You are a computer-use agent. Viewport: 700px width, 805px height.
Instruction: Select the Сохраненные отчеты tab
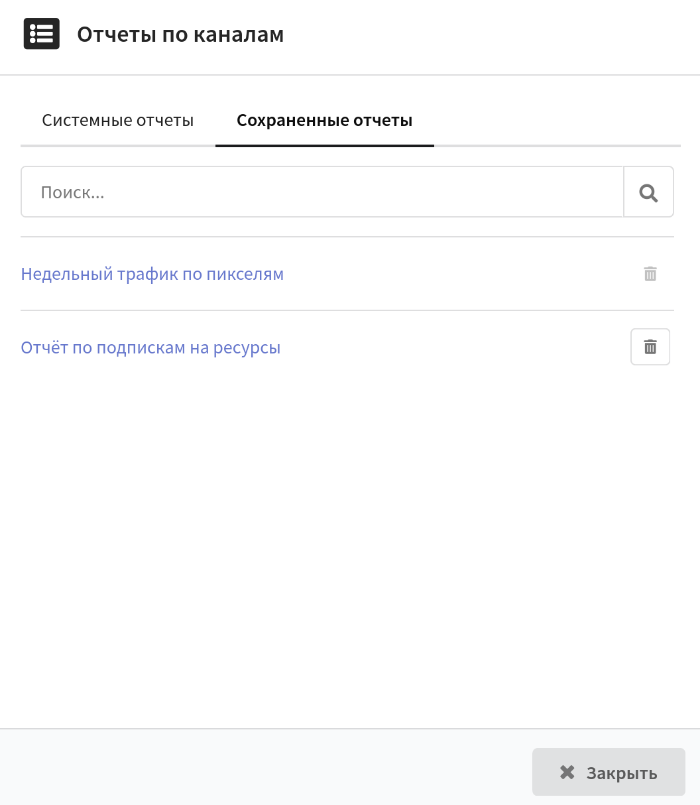[325, 120]
